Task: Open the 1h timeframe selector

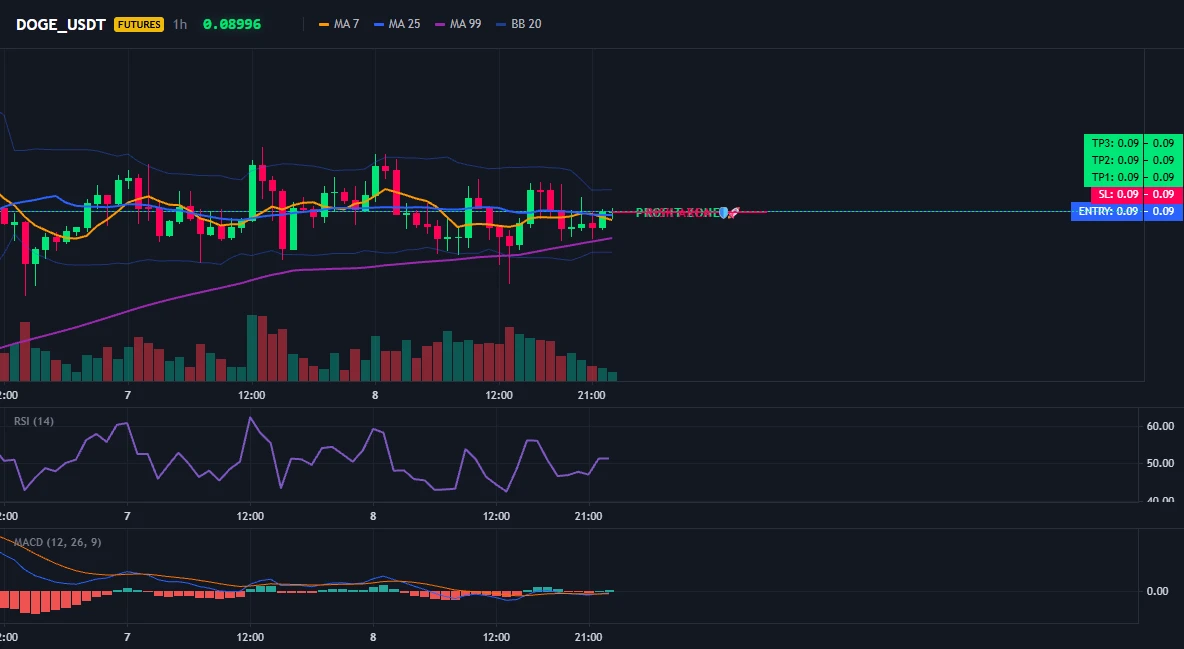Action: pyautogui.click(x=180, y=24)
